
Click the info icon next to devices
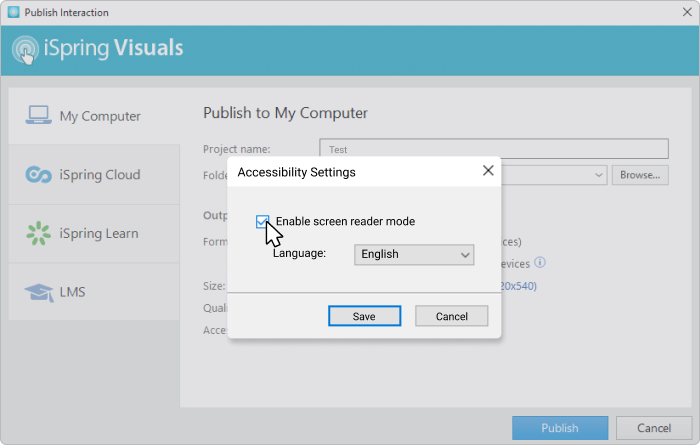click(540, 262)
